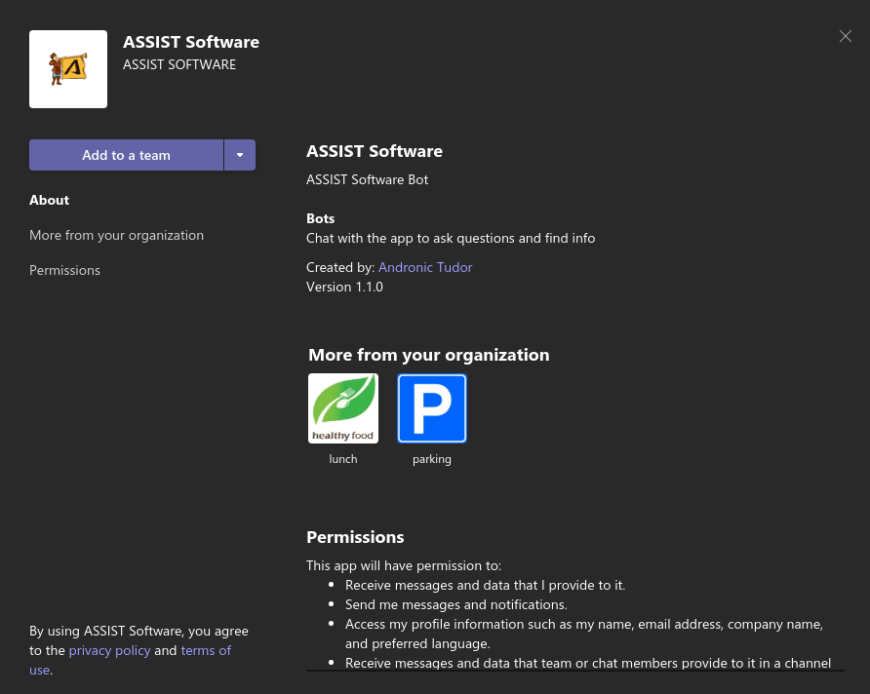
Task: Close the ASSIST Software app dialog
Action: coord(845,36)
